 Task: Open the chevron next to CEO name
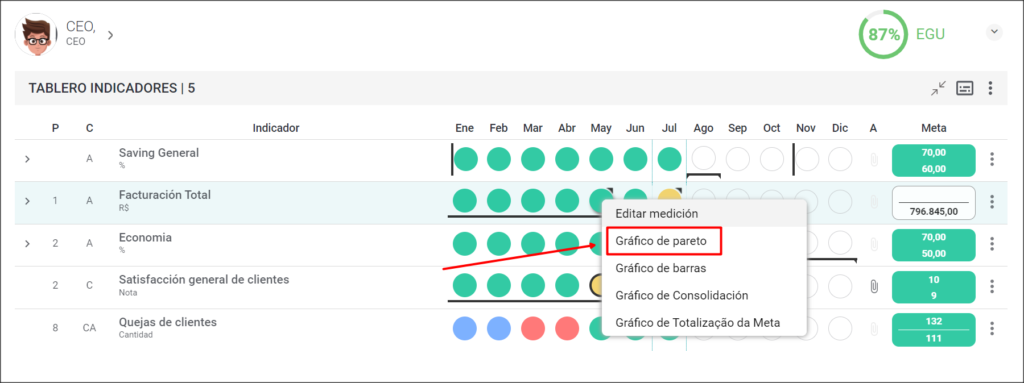[x=110, y=35]
